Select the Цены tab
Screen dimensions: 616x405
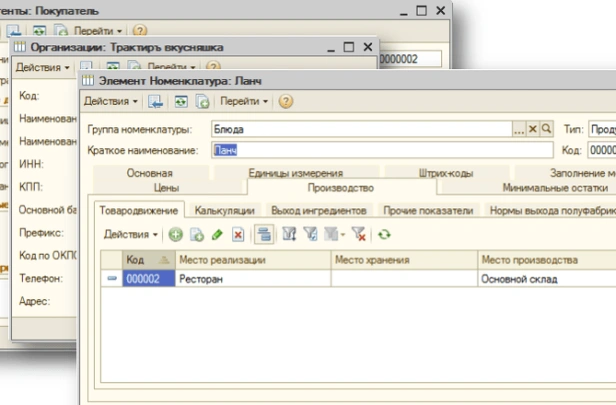[166, 187]
